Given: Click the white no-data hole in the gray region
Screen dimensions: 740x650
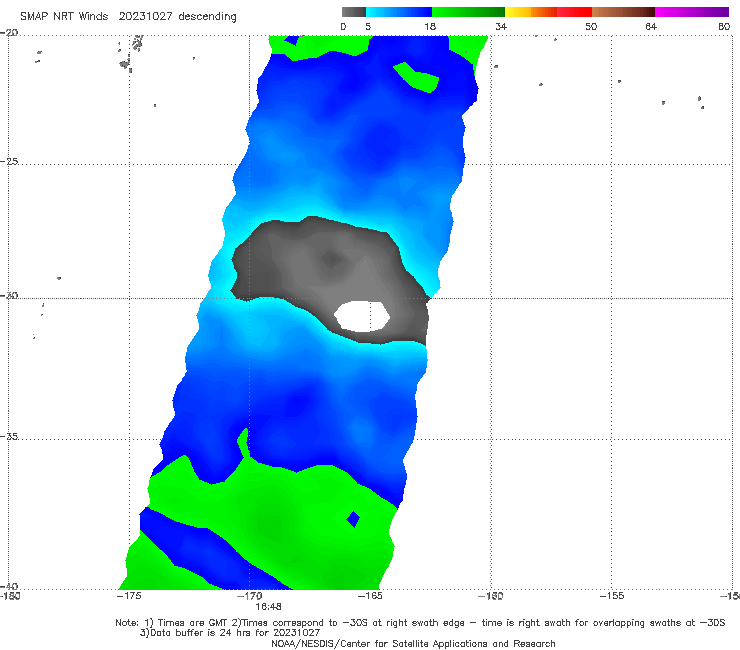Looking at the screenshot, I should click(x=362, y=316).
